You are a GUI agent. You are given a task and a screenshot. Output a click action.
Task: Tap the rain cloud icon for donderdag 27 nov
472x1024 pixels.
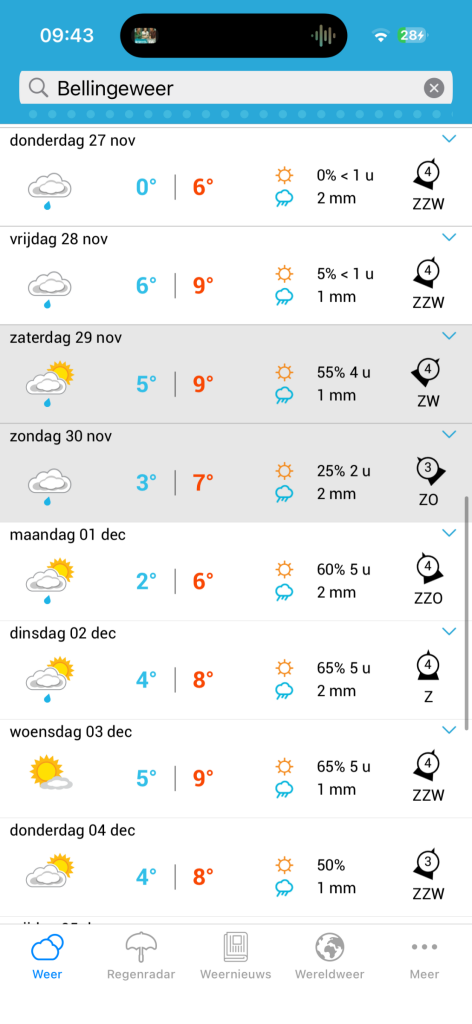50,191
